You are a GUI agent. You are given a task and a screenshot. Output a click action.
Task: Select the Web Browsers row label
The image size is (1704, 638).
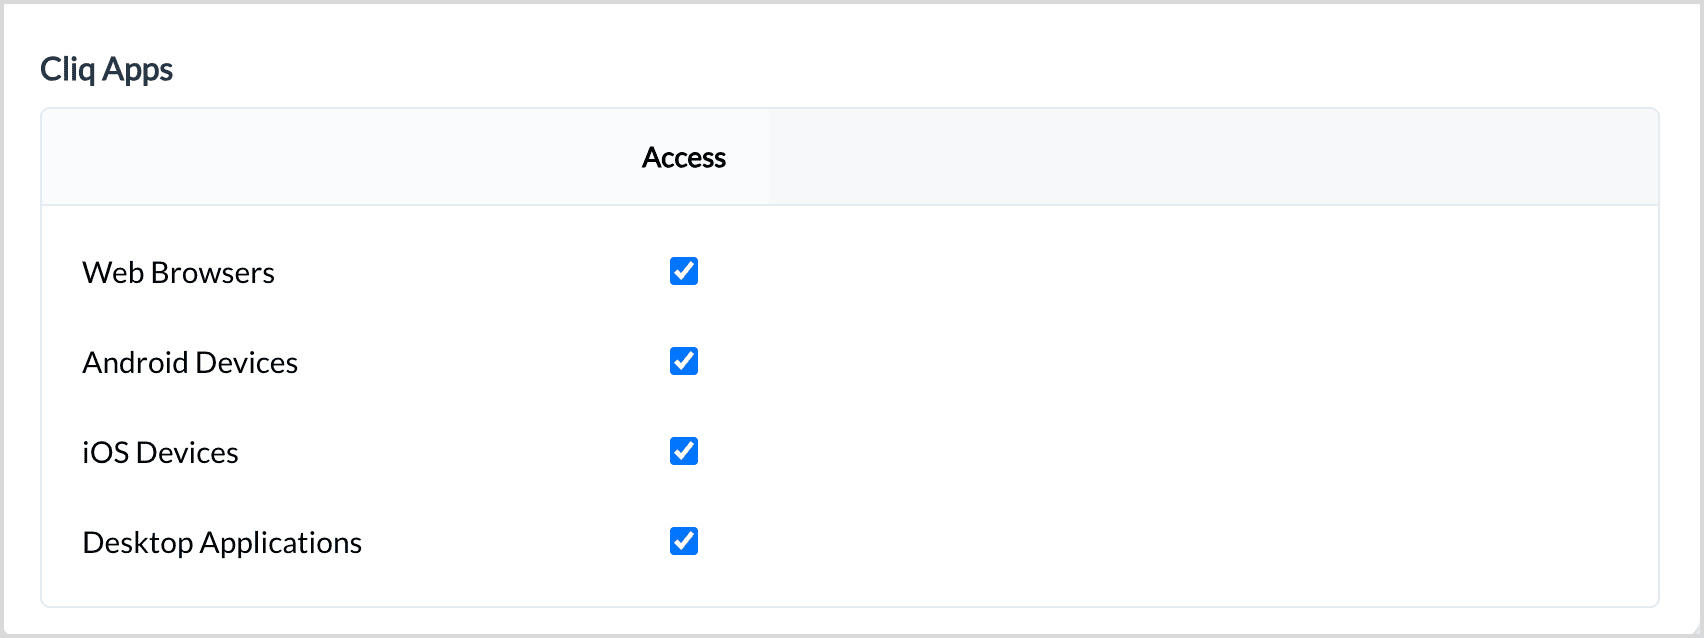[x=178, y=272]
